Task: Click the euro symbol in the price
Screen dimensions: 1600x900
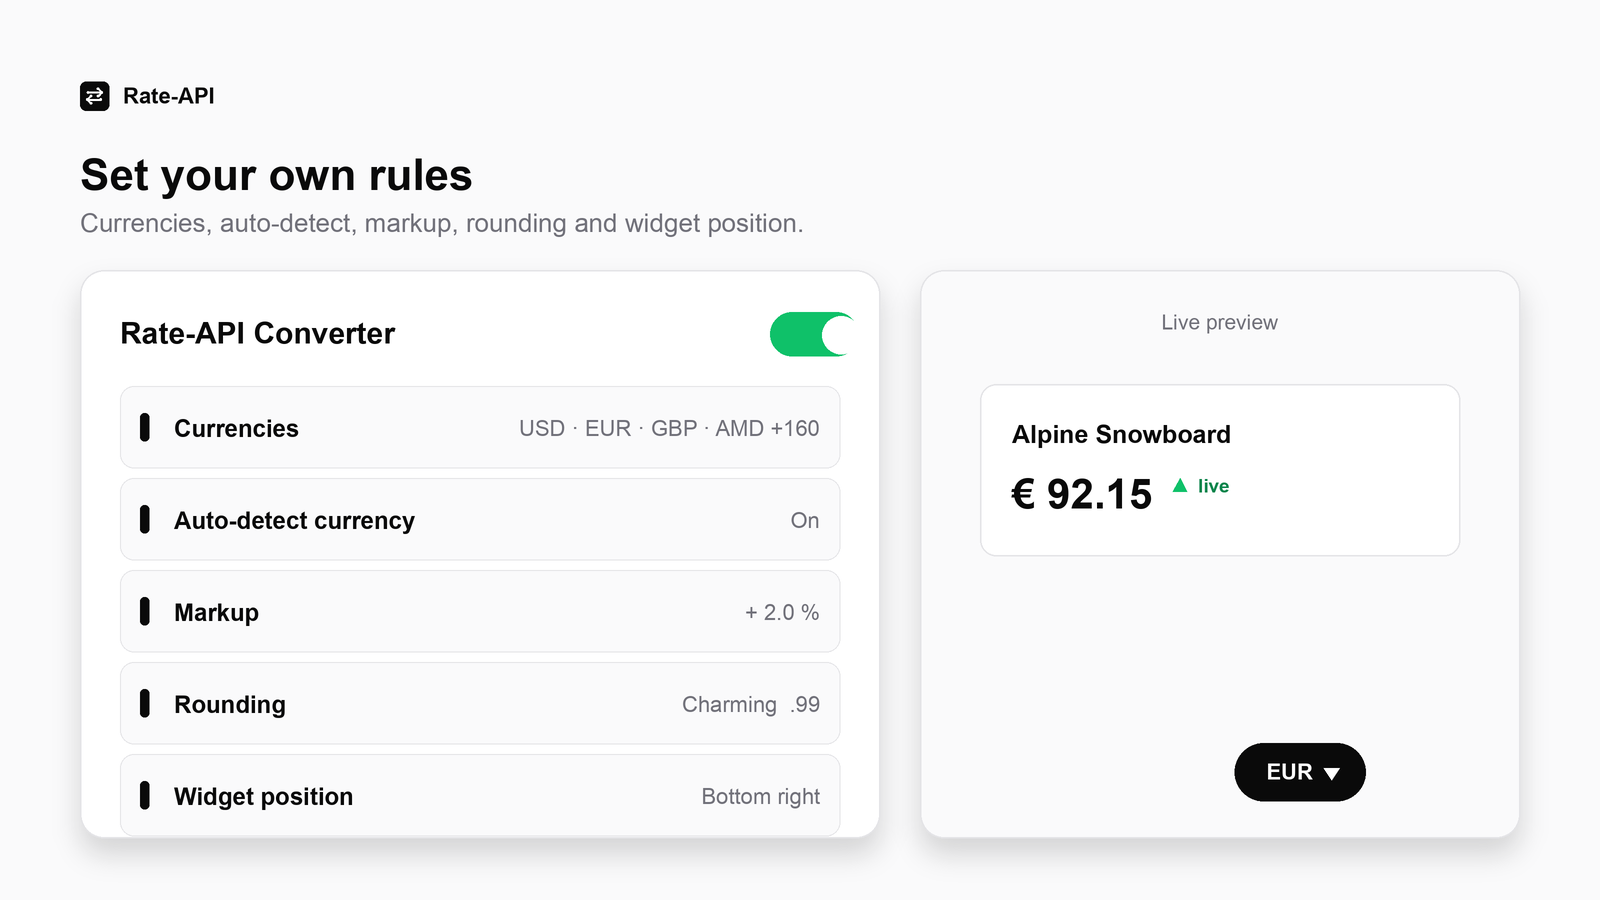Action: (1023, 494)
